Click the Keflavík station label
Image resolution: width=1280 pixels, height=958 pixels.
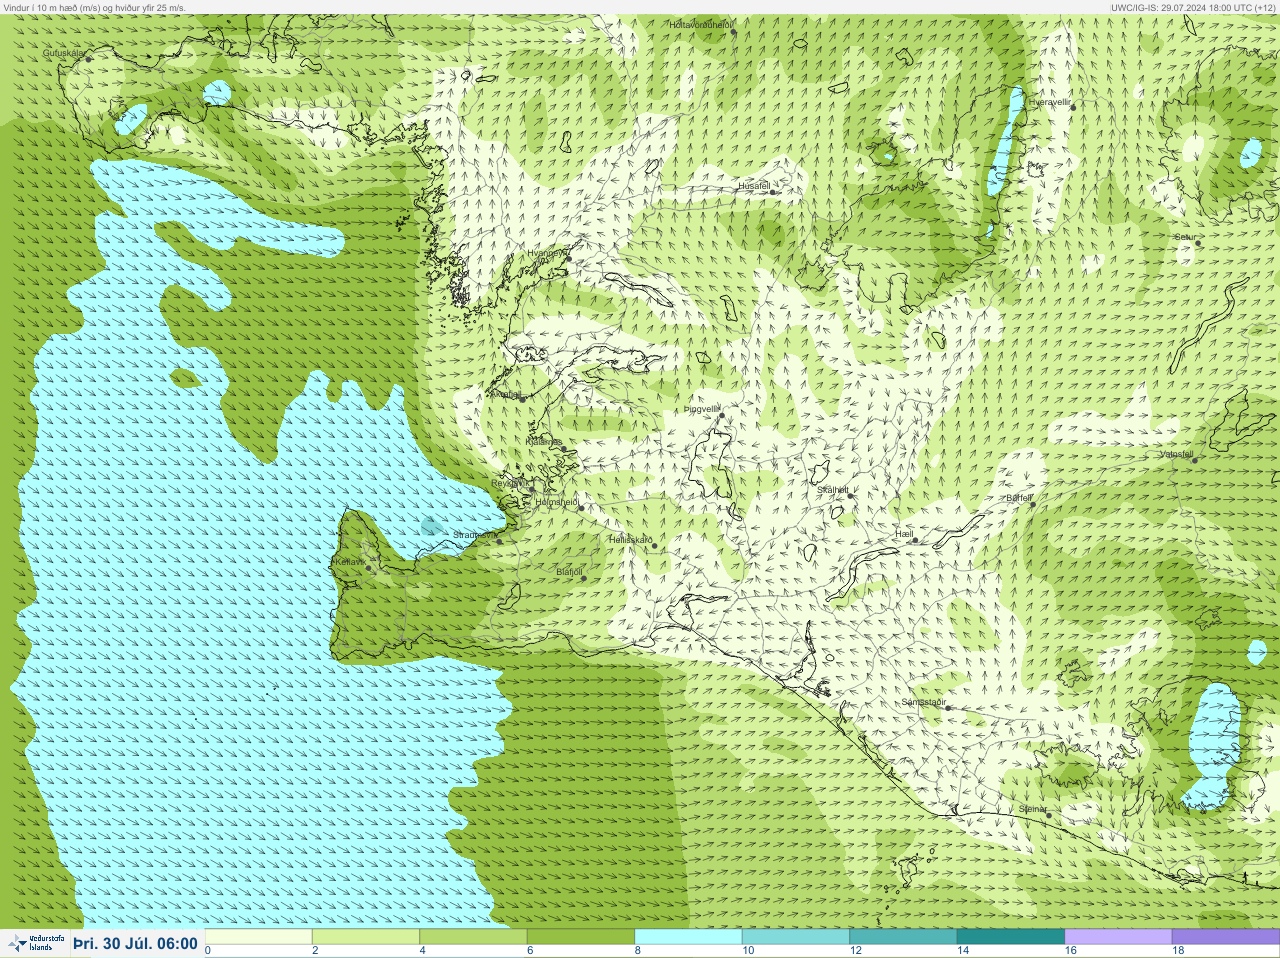coord(350,562)
